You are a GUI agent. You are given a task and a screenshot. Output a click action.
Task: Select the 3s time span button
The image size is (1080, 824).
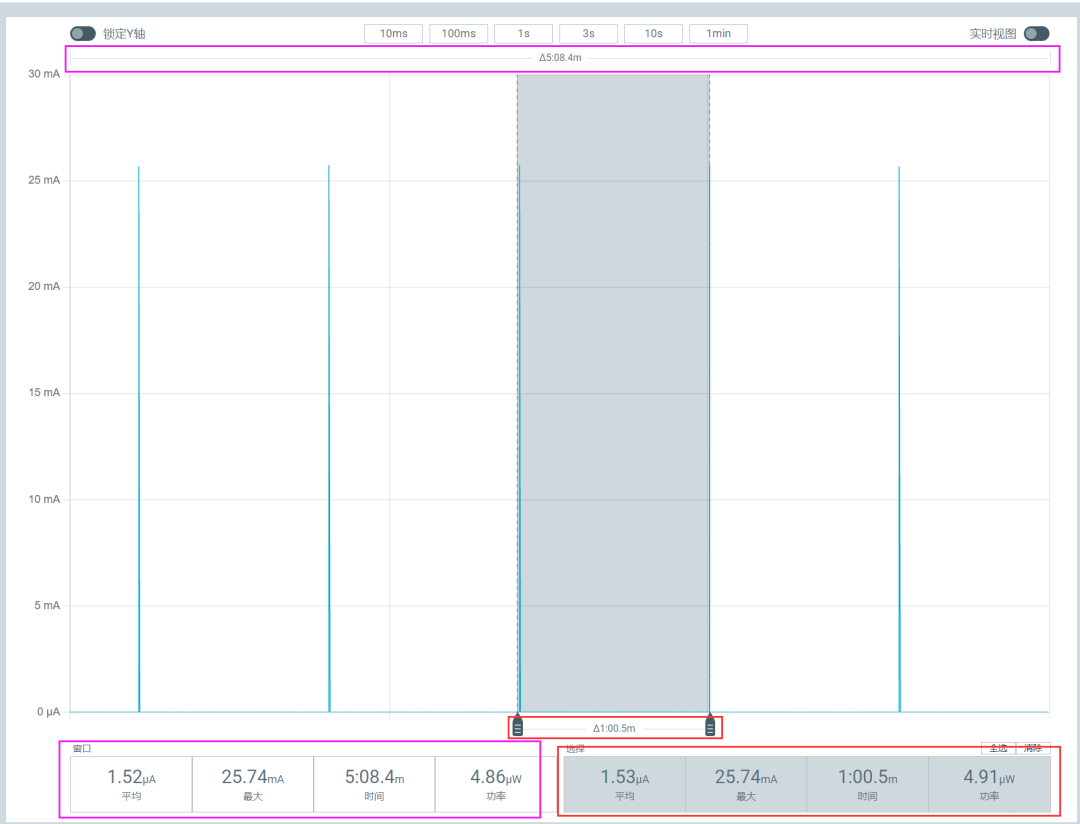click(588, 34)
